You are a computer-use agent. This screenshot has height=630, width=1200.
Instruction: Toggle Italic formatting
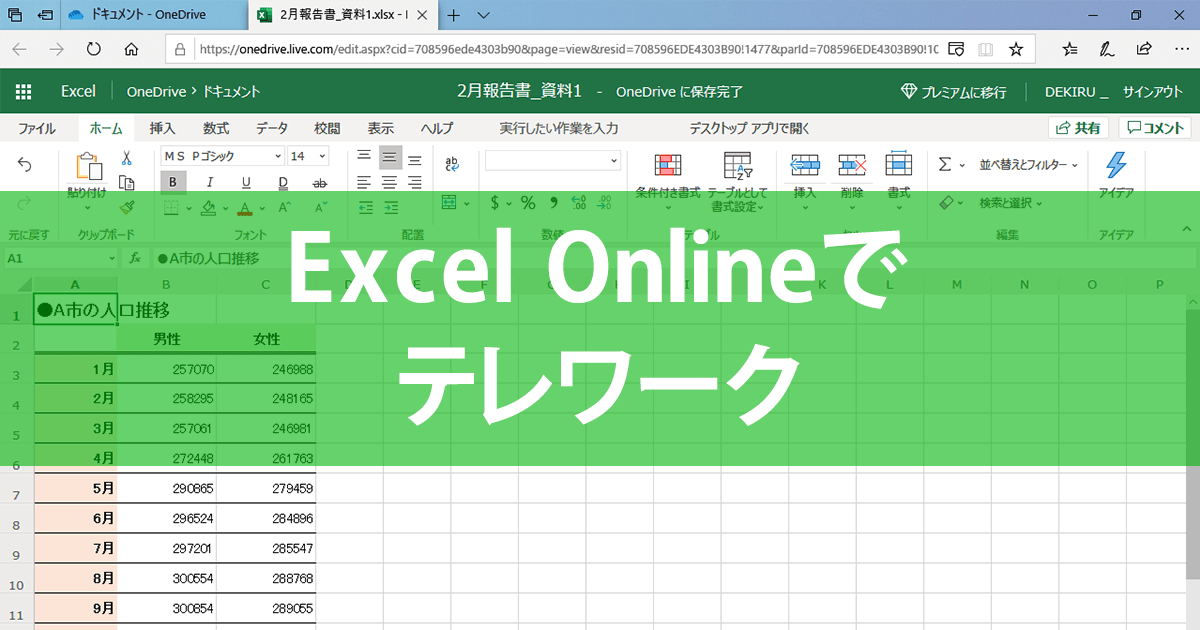210,182
